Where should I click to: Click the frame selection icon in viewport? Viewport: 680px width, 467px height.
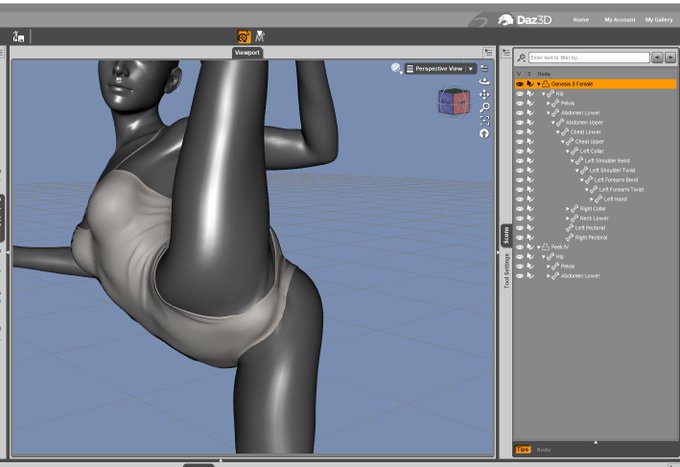point(484,120)
